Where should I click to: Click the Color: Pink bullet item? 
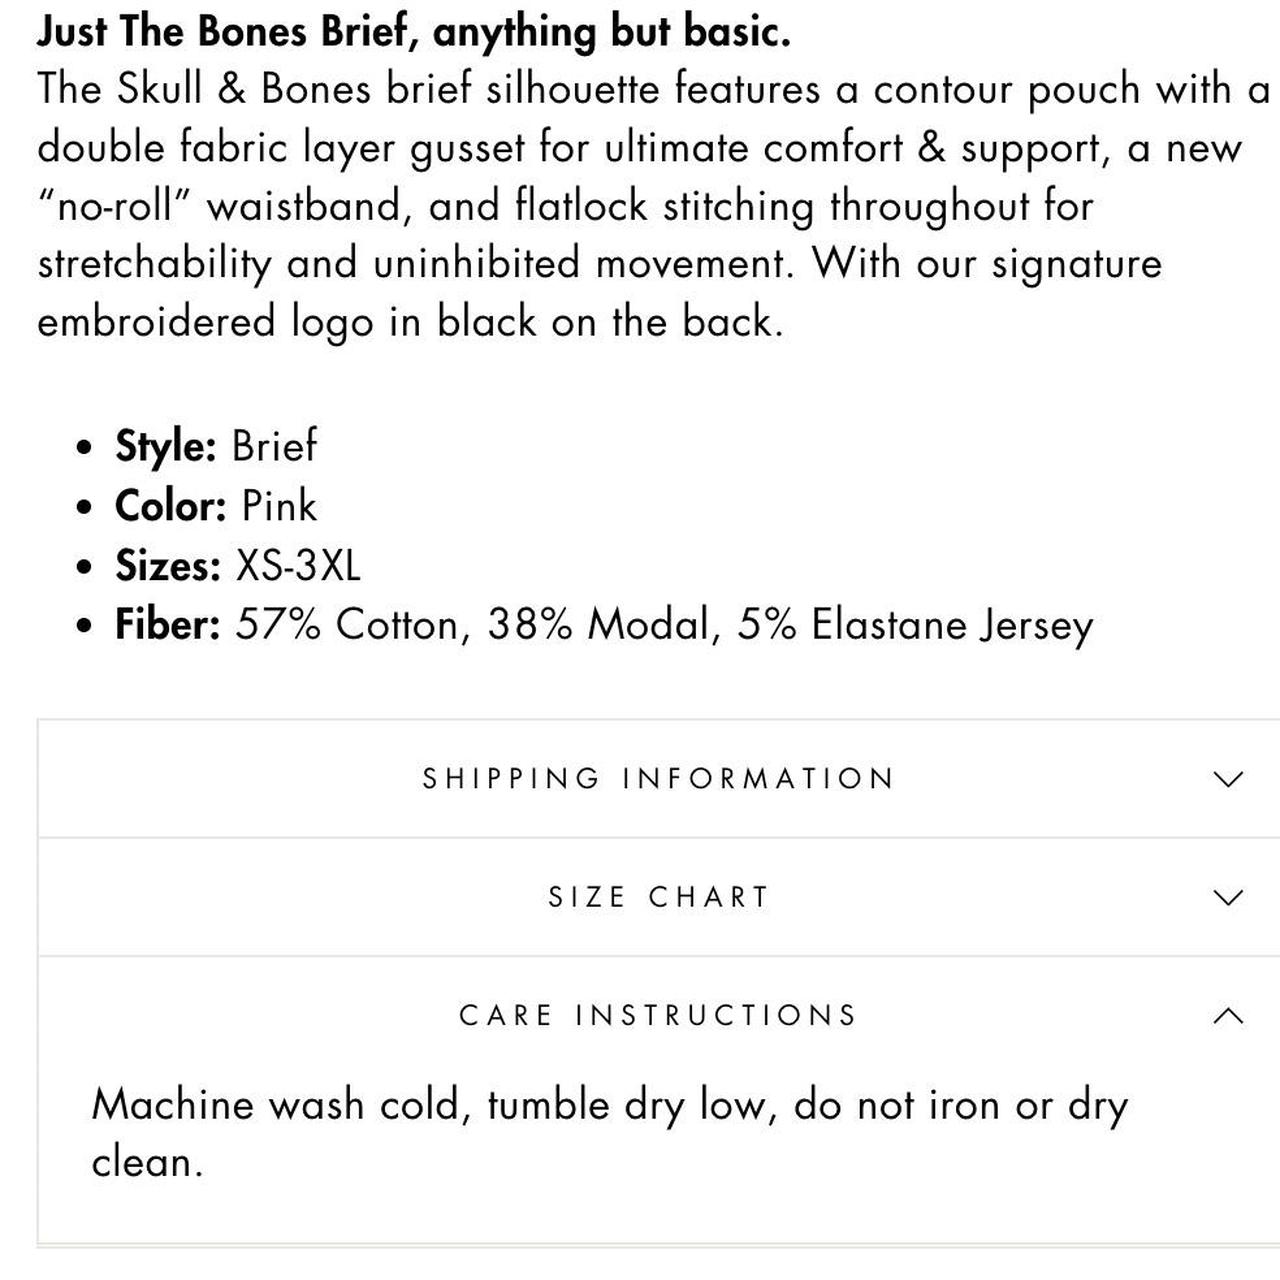click(216, 506)
